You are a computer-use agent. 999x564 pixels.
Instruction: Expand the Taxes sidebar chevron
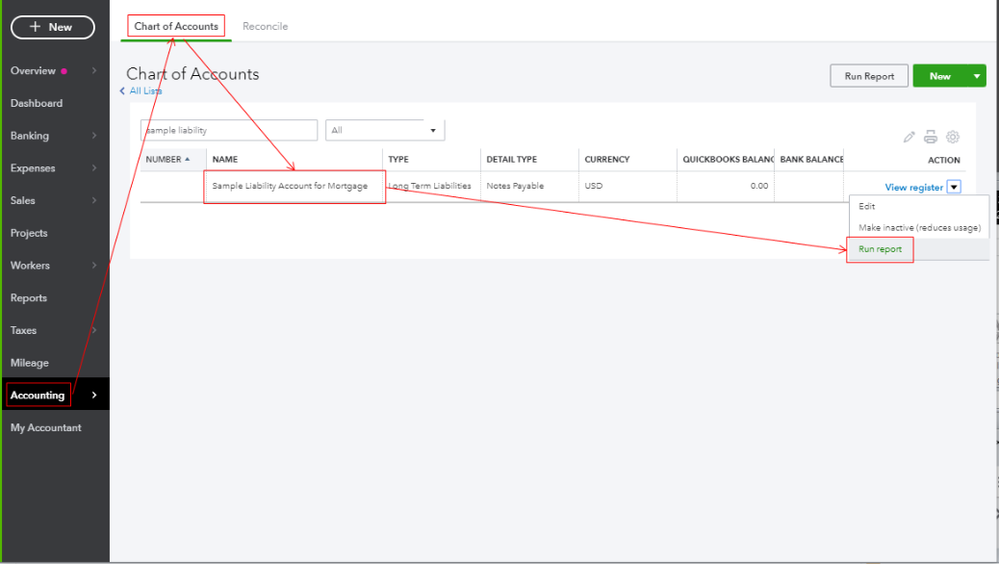click(94, 330)
